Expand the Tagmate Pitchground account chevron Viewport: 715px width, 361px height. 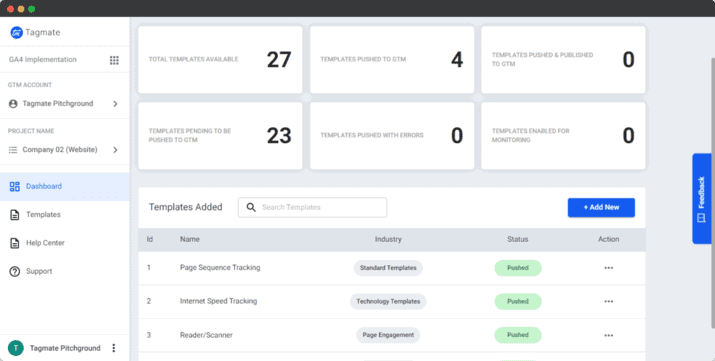(115, 104)
